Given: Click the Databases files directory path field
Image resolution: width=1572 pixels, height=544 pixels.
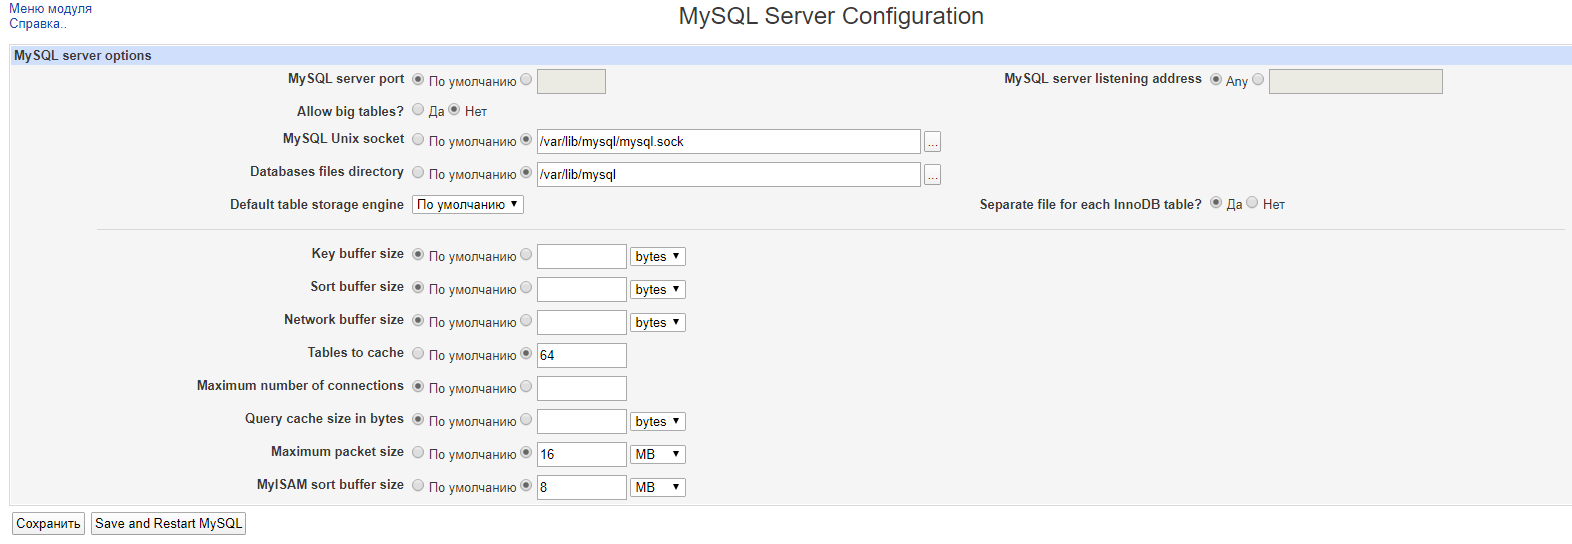Looking at the screenshot, I should (x=729, y=175).
